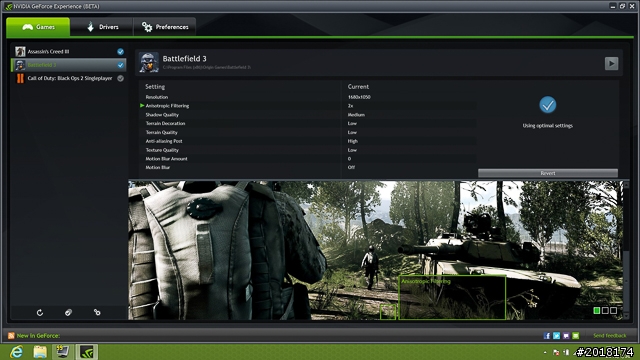Select the Motion Blur setting row
Image resolution: width=640 pixels, height=360 pixels.
tap(307, 167)
